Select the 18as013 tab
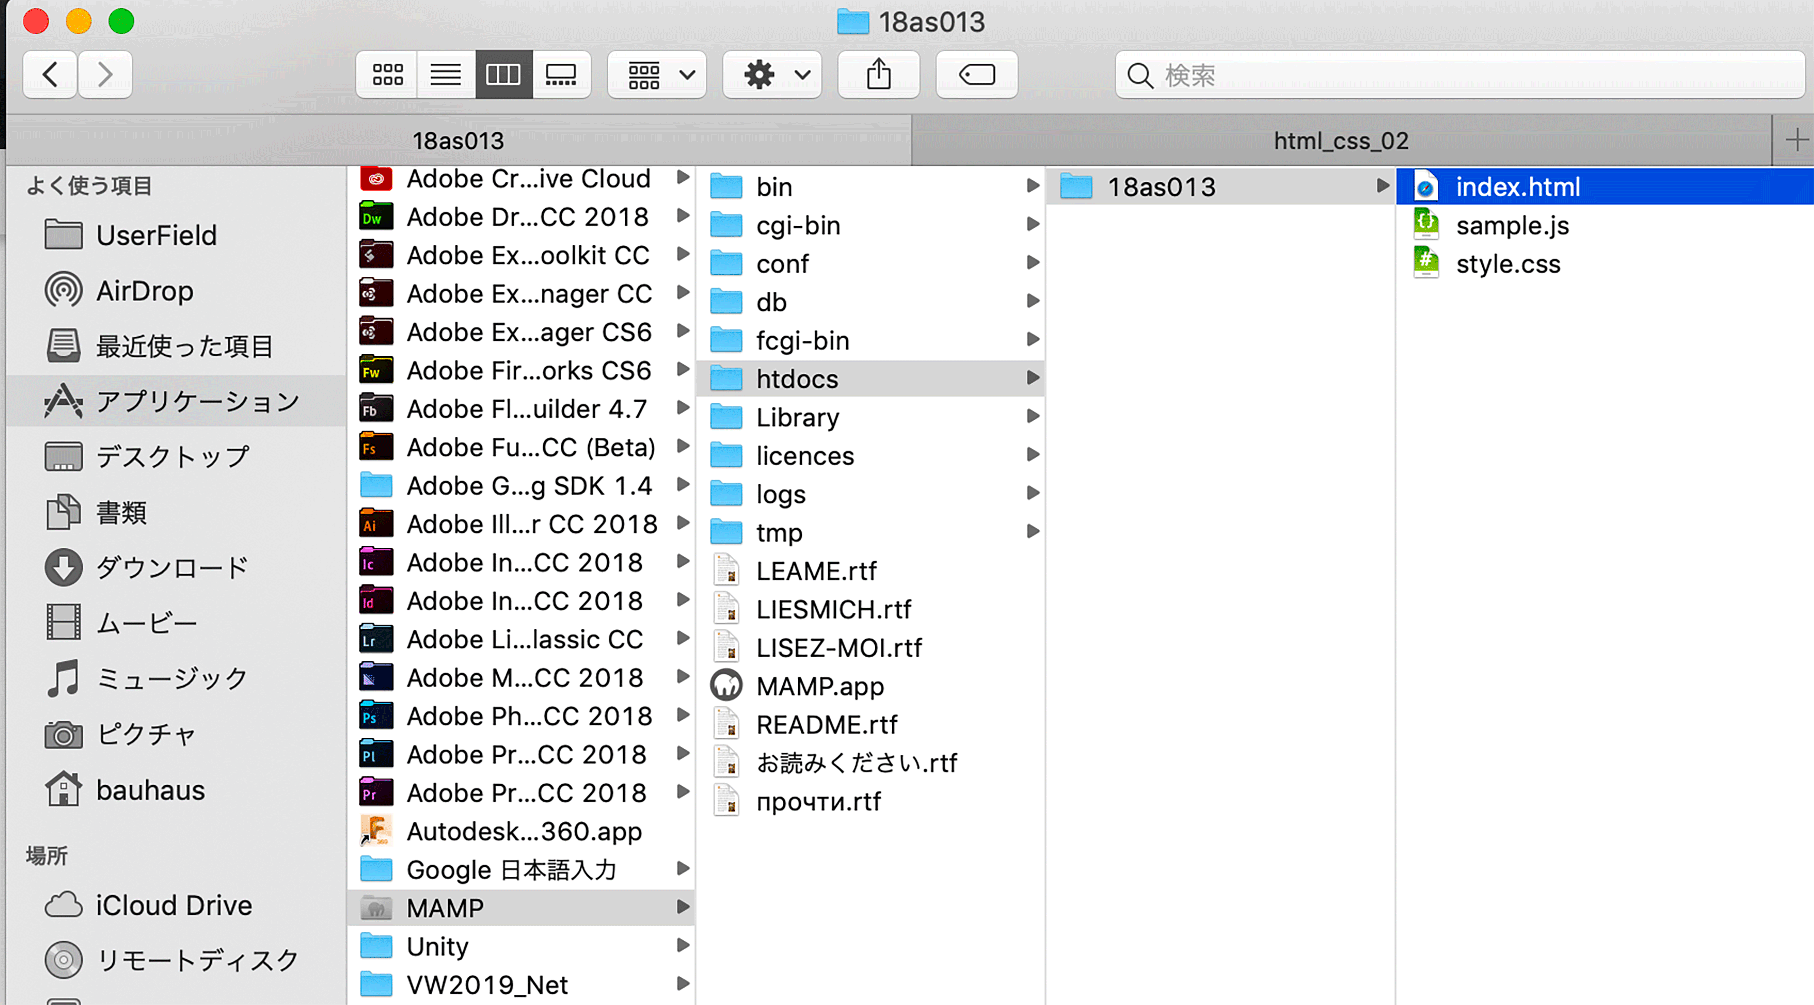The width and height of the screenshot is (1814, 1005). point(458,141)
